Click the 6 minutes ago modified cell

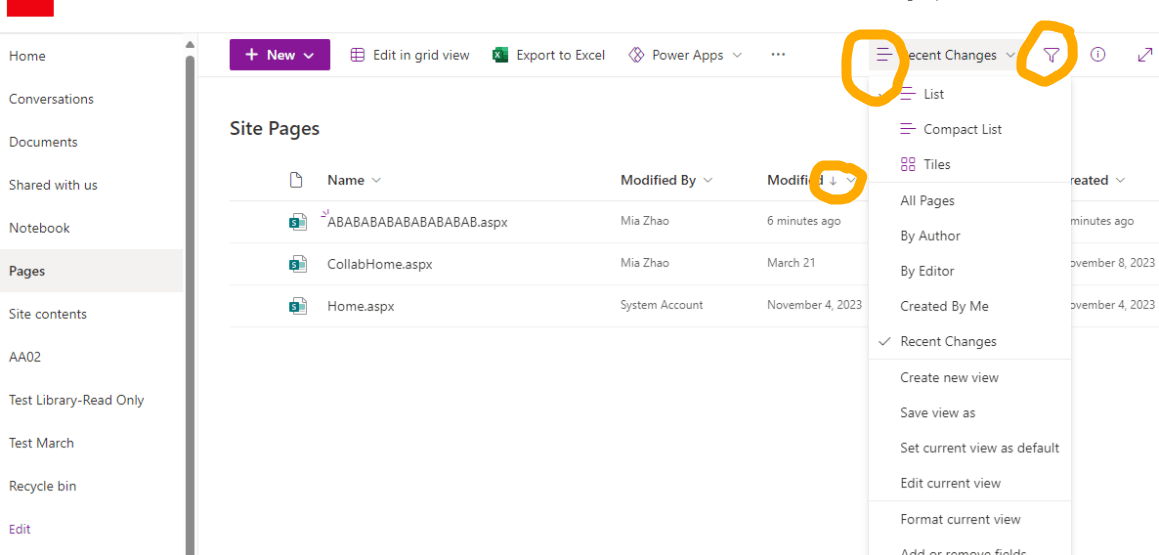803,221
